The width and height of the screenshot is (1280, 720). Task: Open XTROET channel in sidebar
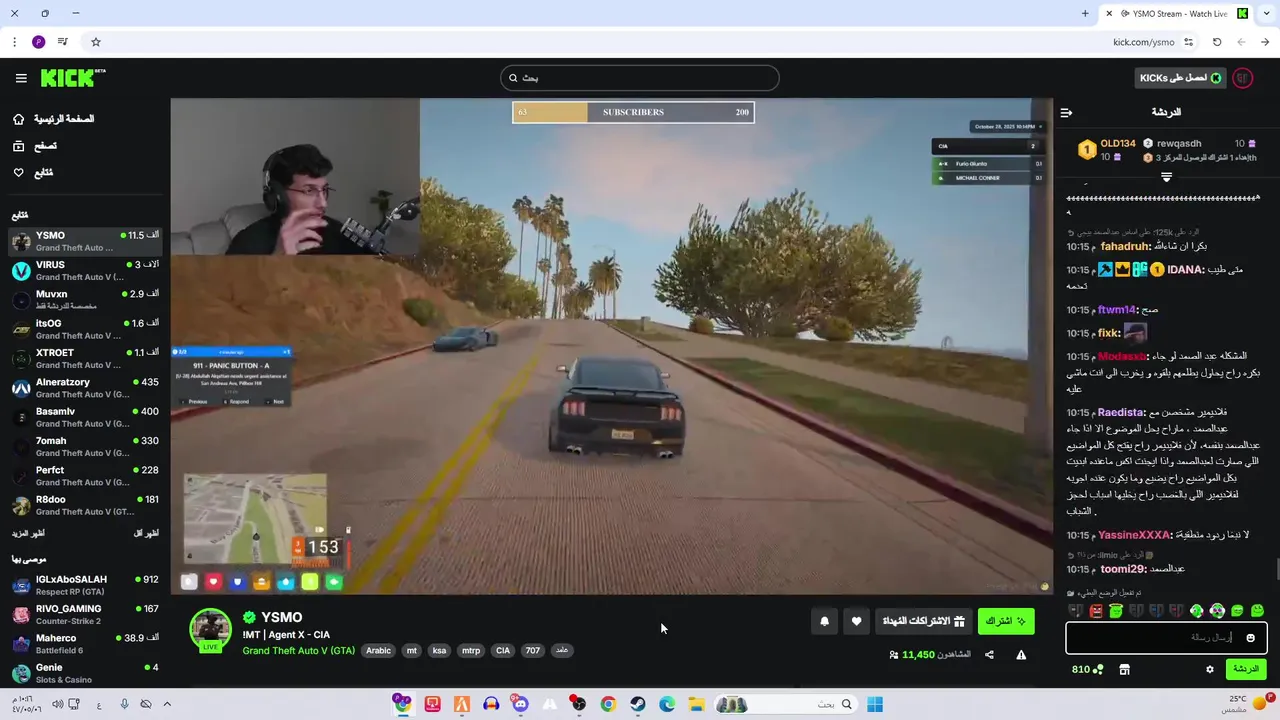click(x=85, y=359)
